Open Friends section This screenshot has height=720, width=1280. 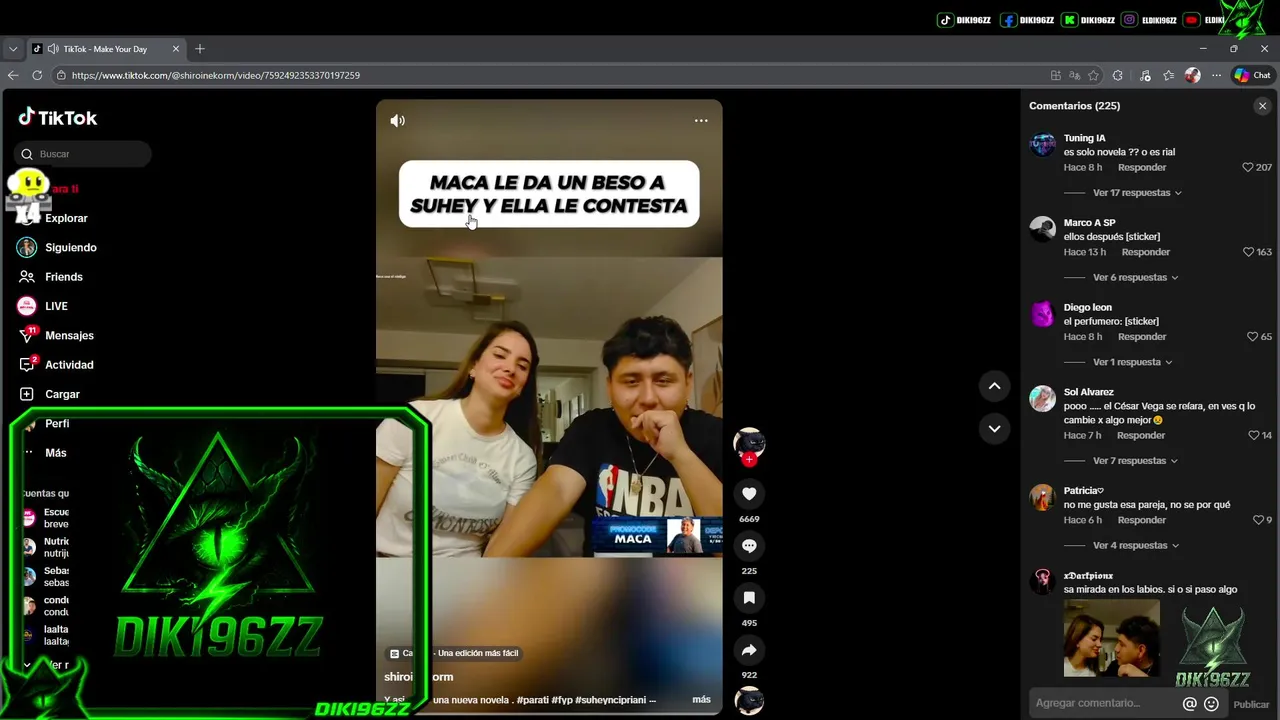click(x=50, y=277)
